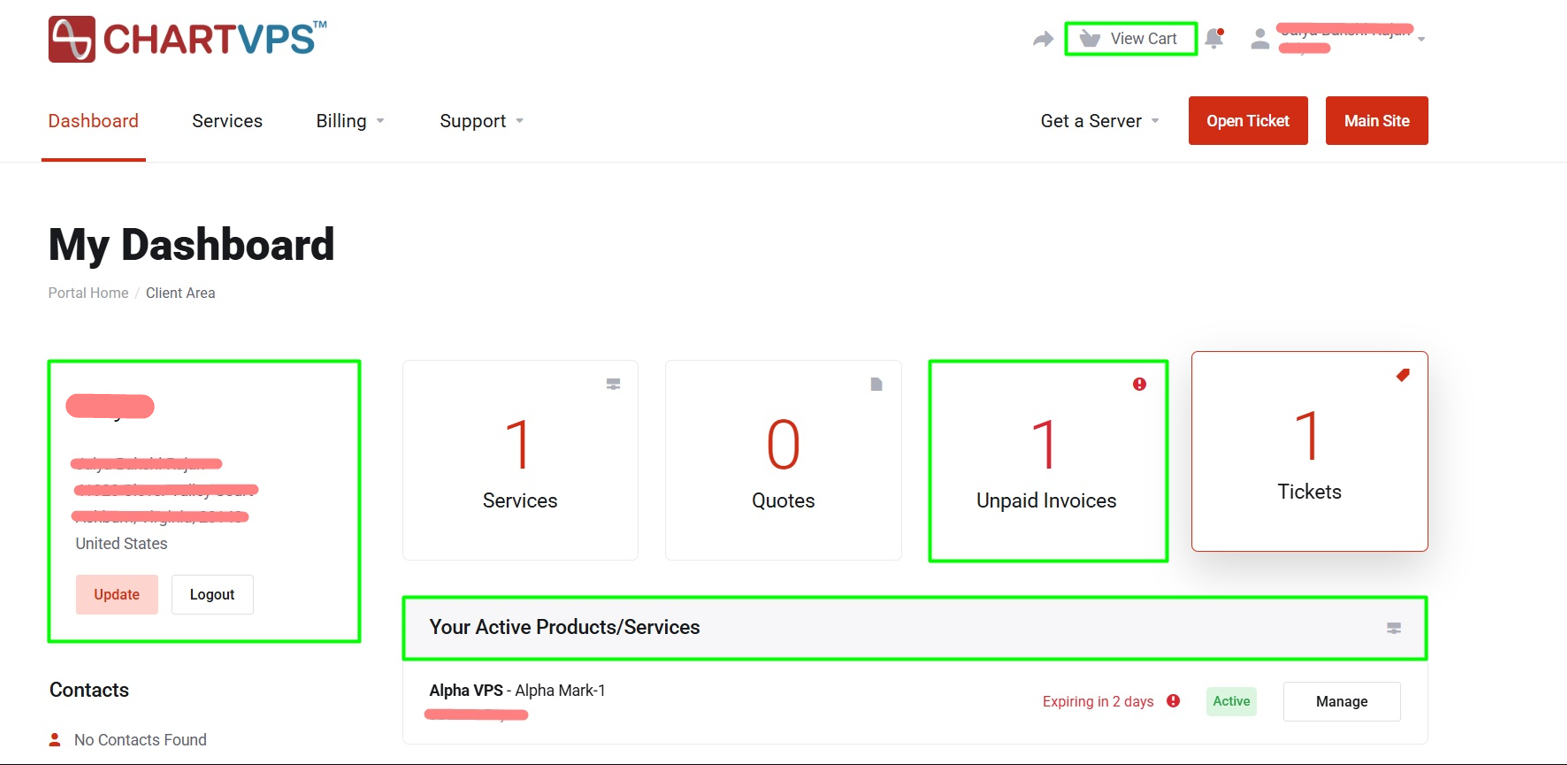Click the Open Ticket button
The image size is (1567, 765).
1248,121
